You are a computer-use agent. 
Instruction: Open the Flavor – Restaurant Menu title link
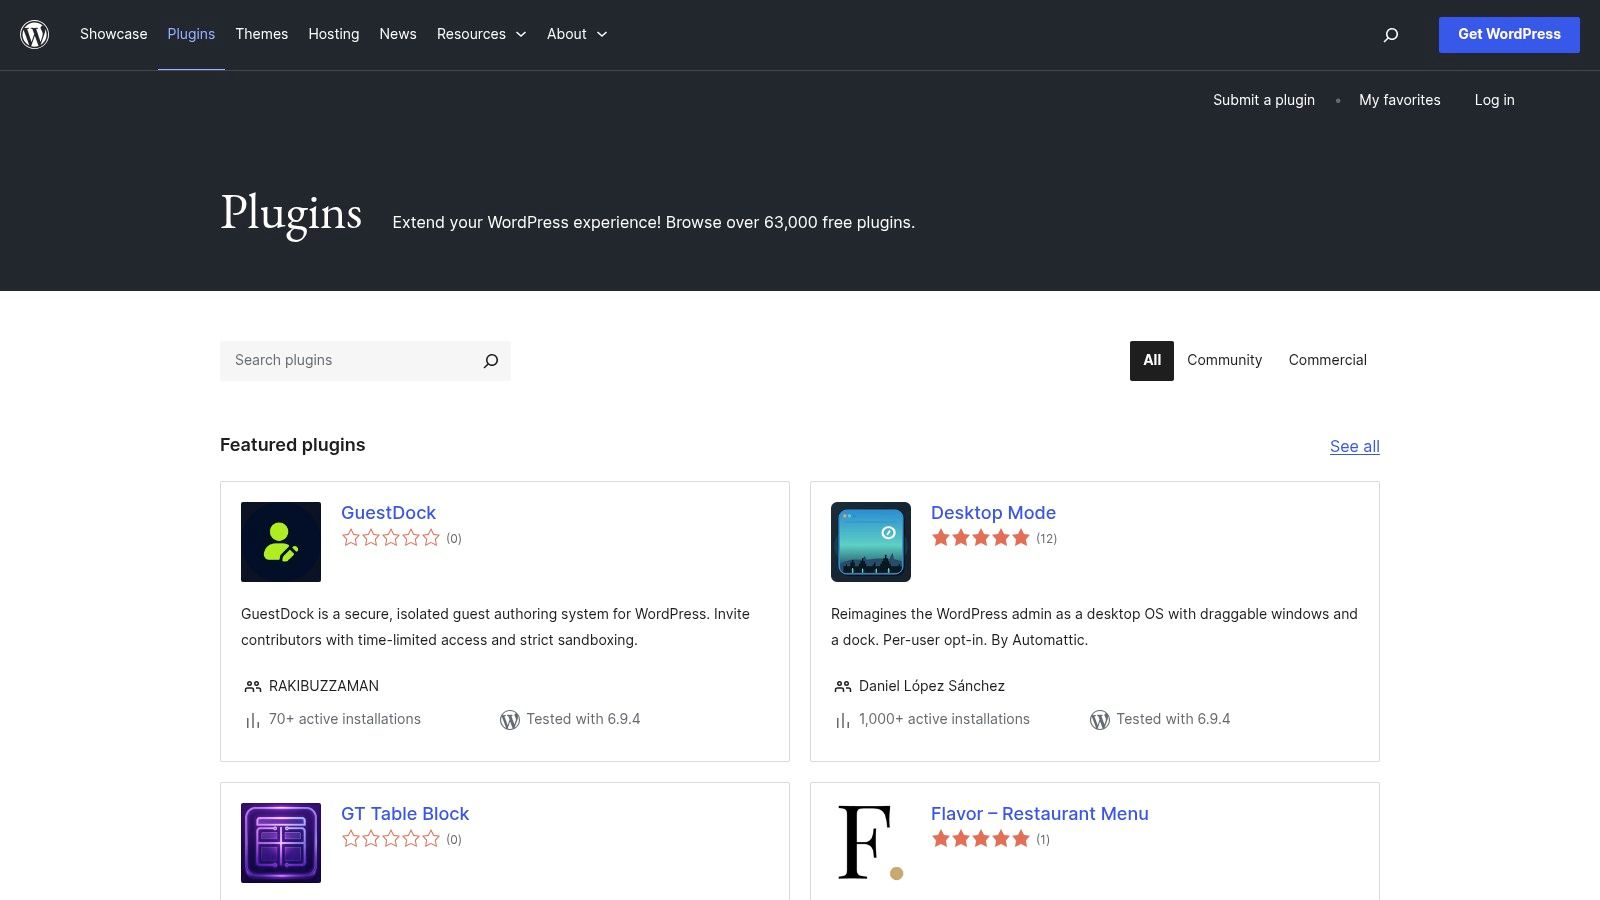[1040, 814]
